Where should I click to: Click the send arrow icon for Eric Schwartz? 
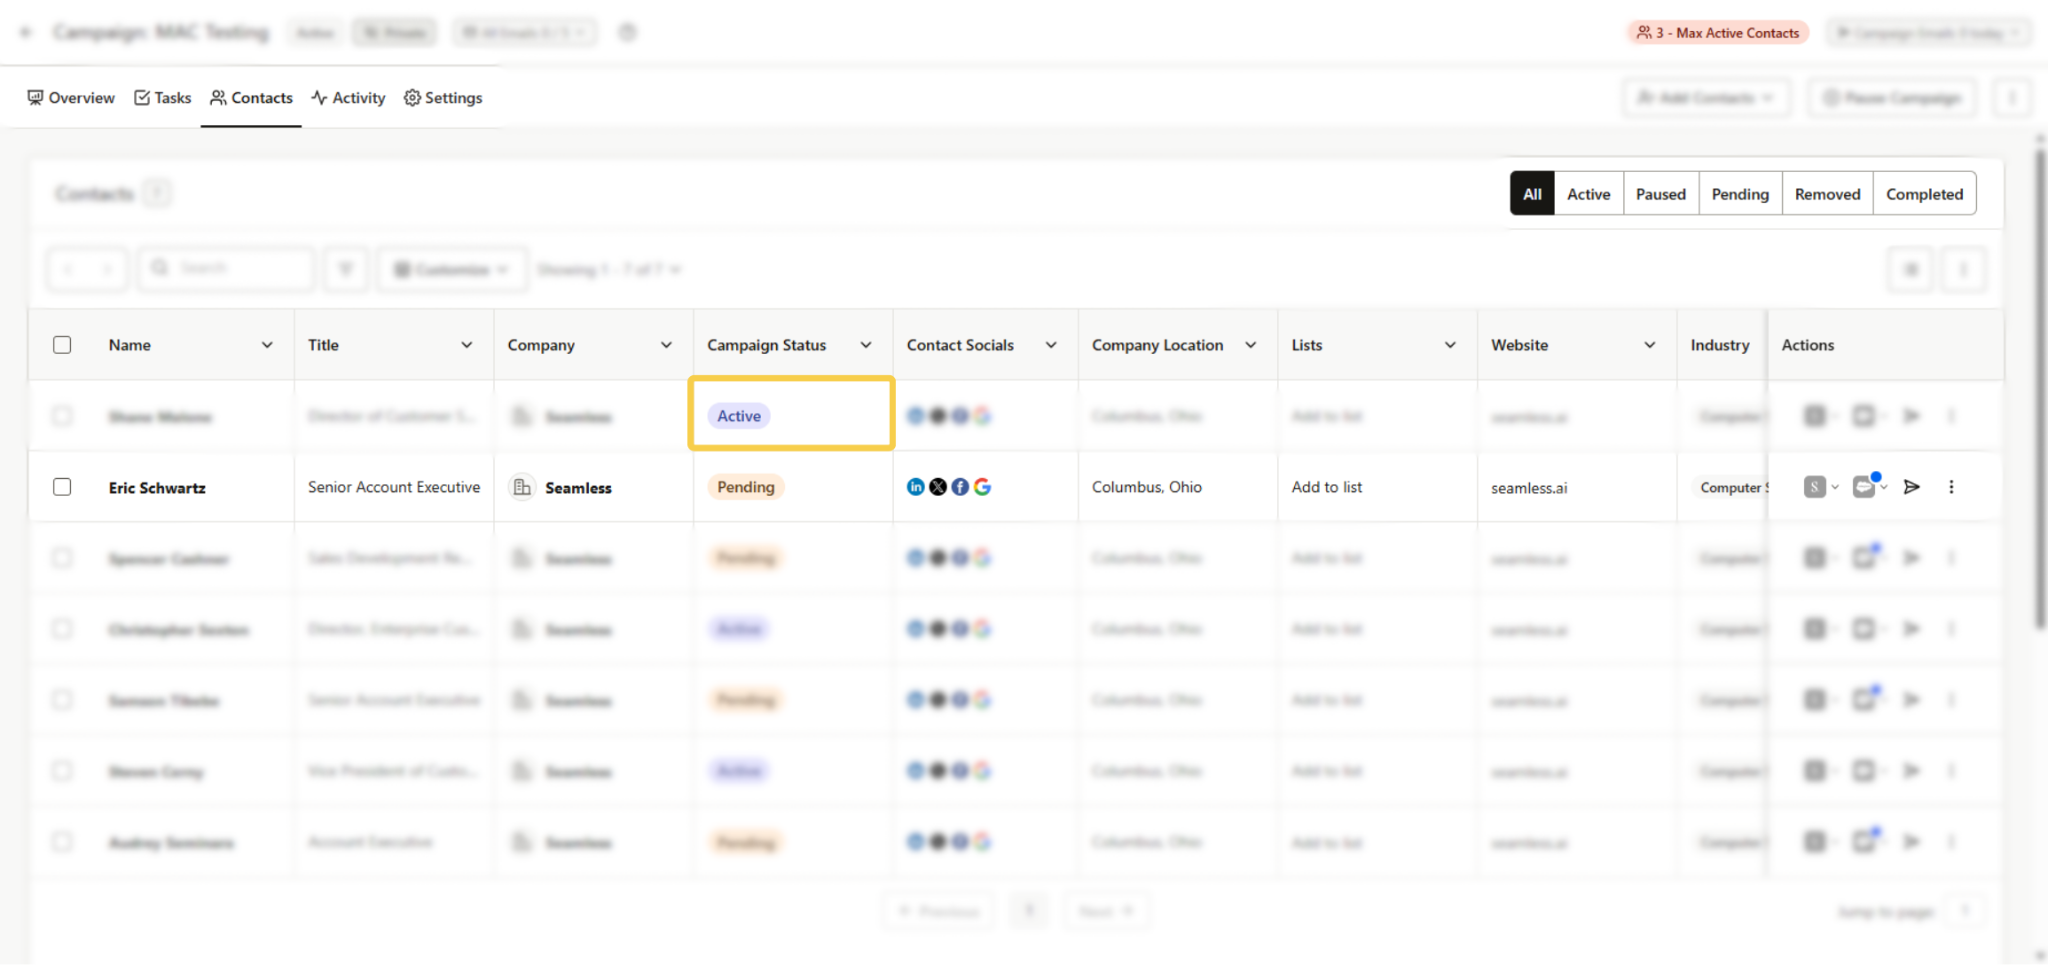1911,487
